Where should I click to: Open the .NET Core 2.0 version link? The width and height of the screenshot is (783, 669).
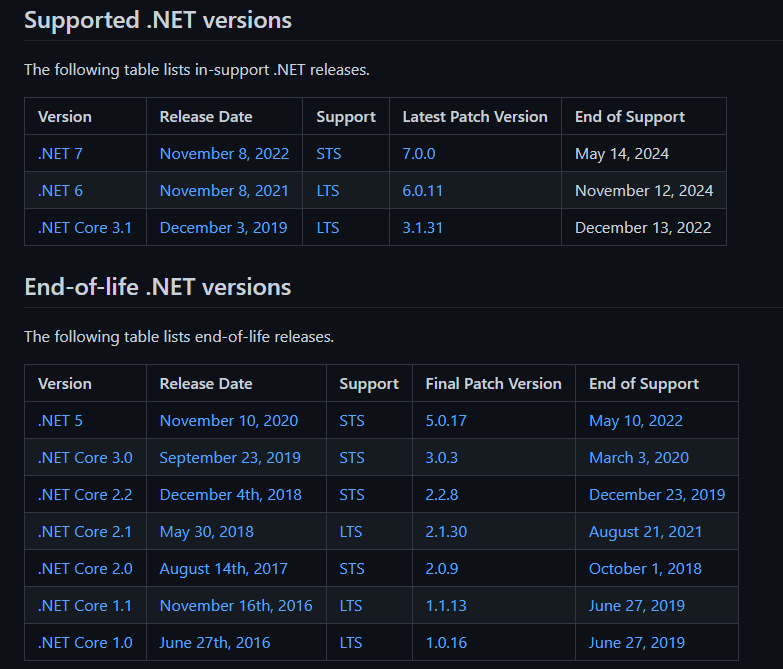tap(85, 569)
